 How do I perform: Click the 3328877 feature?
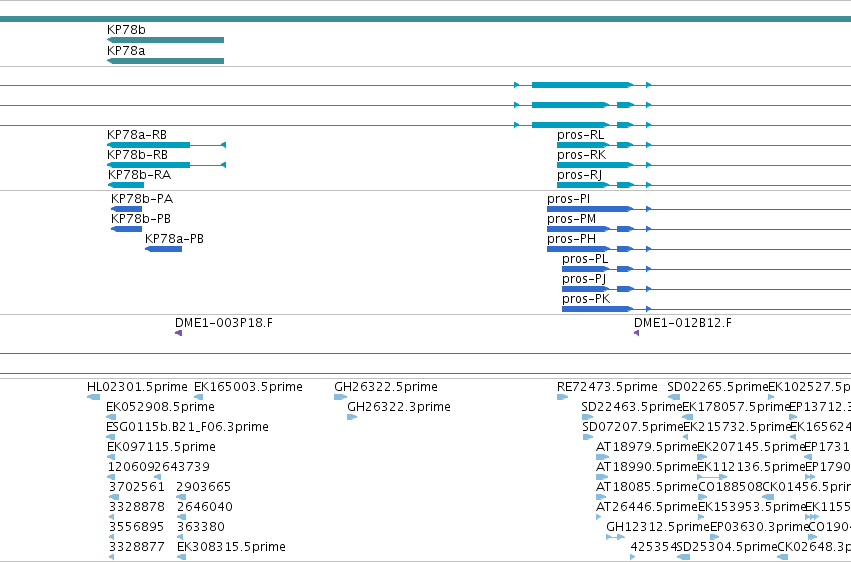(x=112, y=557)
